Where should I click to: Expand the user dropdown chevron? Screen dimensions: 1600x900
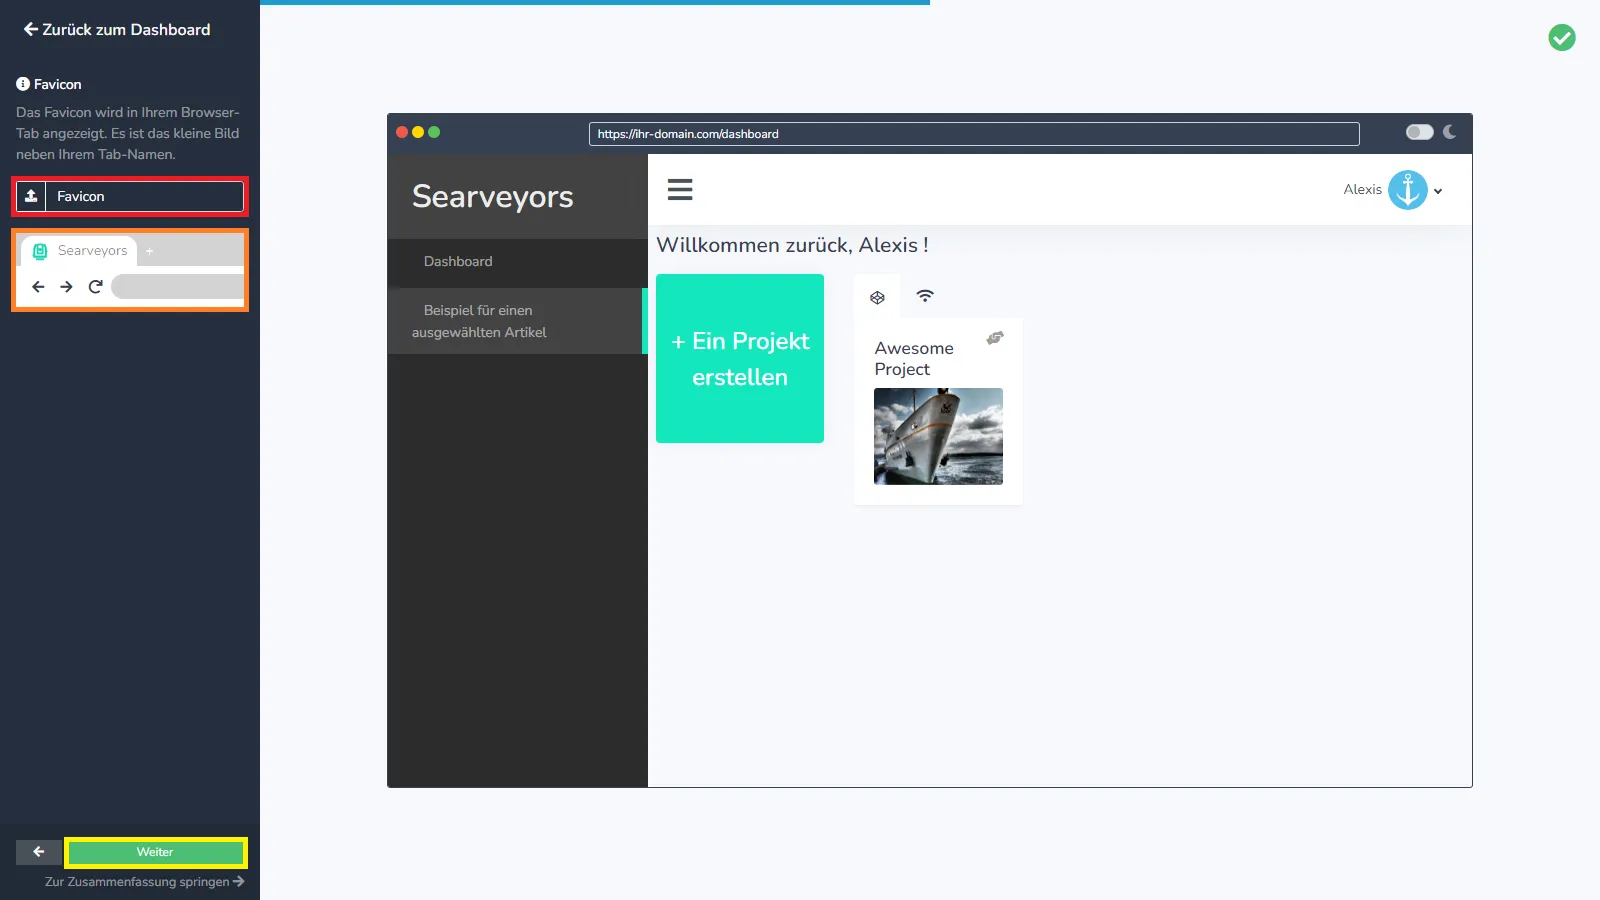(1438, 191)
